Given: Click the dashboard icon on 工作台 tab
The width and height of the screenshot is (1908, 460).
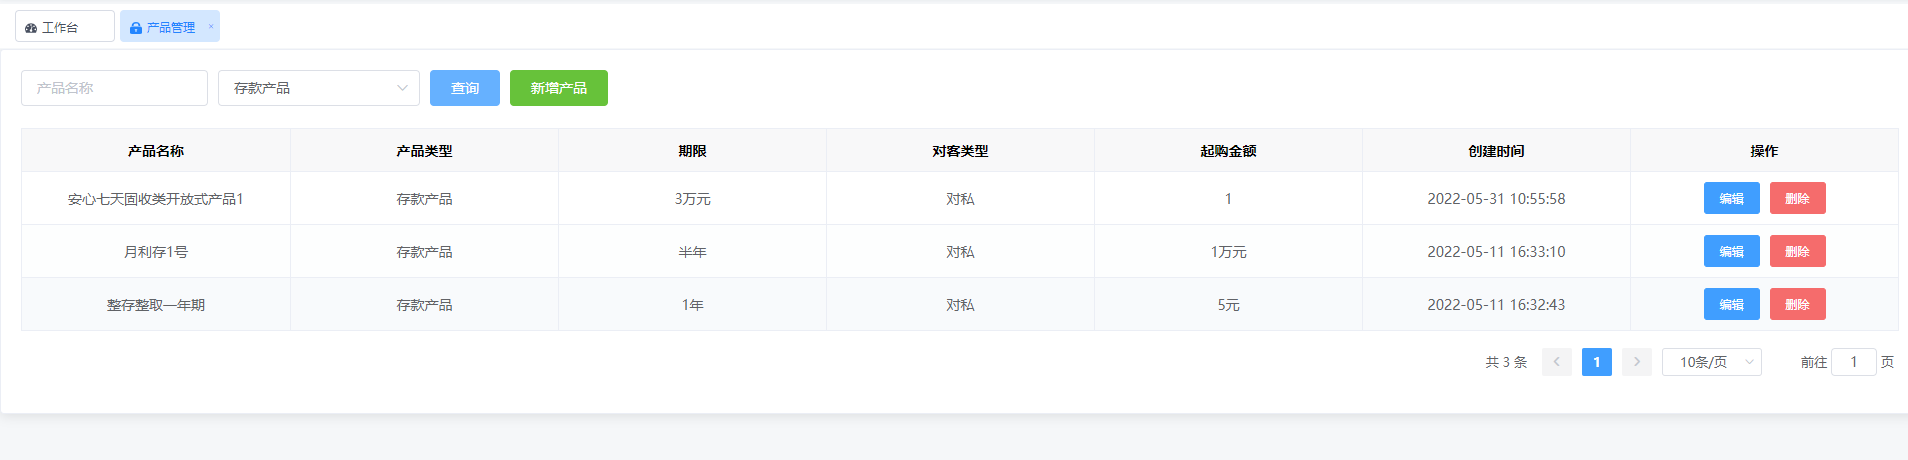Looking at the screenshot, I should pos(31,28).
